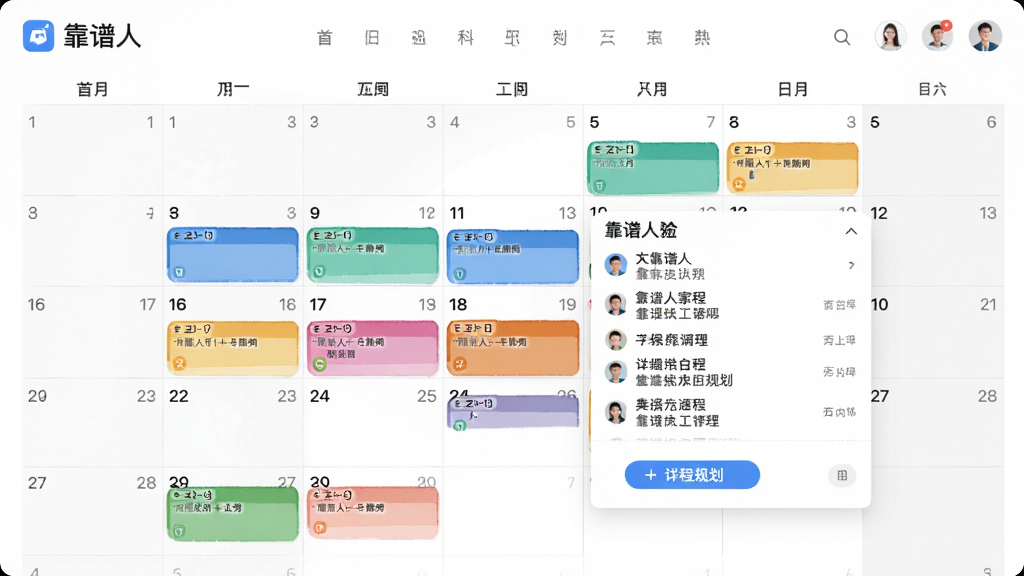Open the blue event under date 11
Screen dimensions: 1024x576
coord(513,256)
